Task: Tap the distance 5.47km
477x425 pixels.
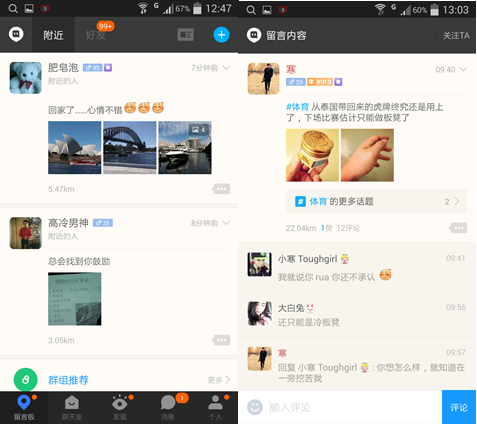Action: (61, 189)
